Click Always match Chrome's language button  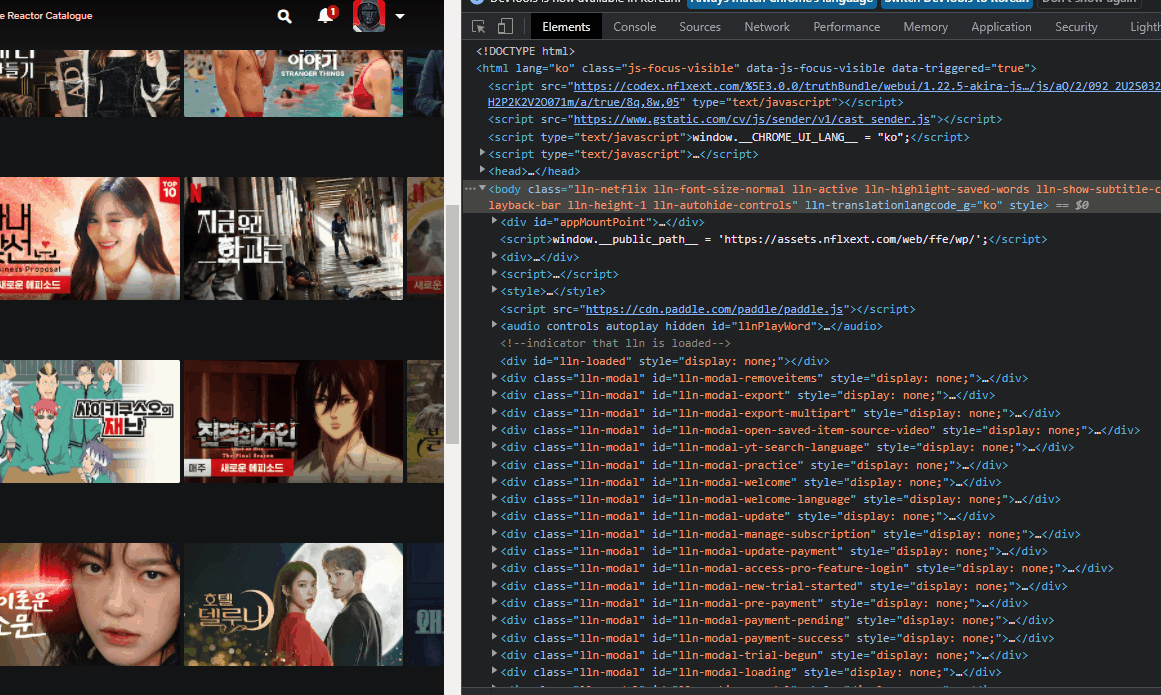(x=782, y=2)
